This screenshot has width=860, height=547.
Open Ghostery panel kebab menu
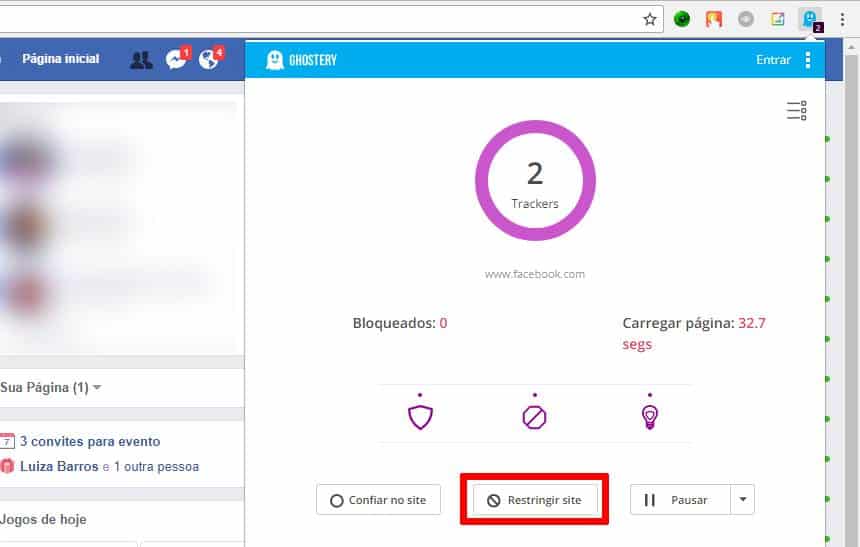[x=808, y=60]
